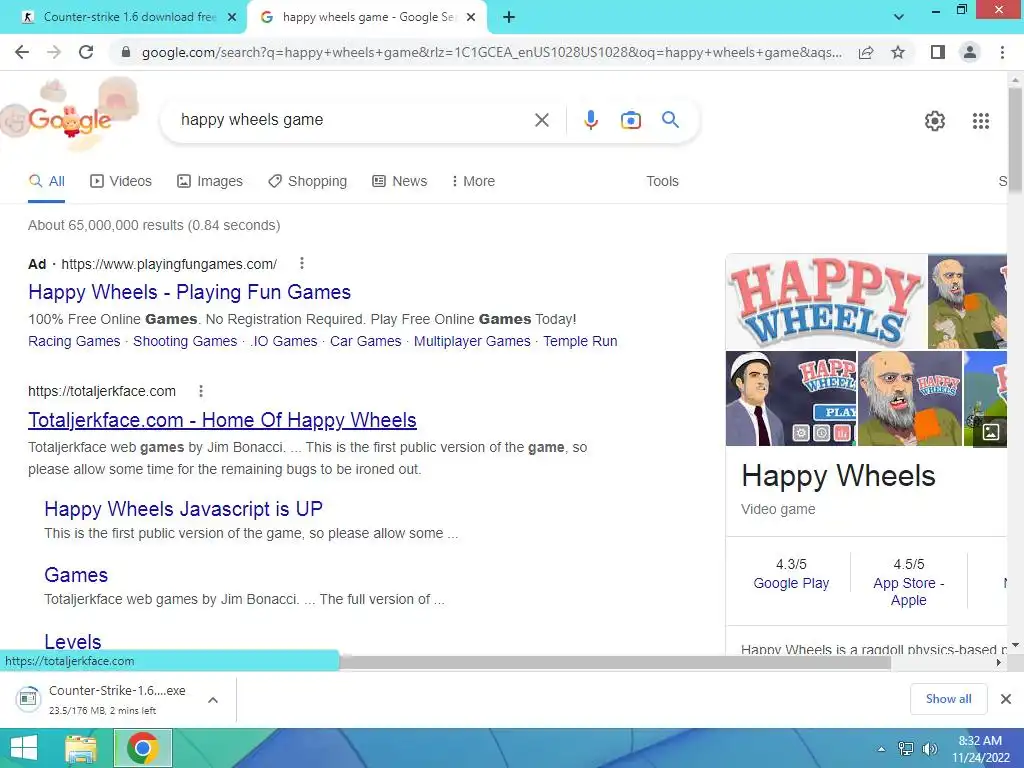The image size is (1024, 768).
Task: Open a new browser tab
Action: (509, 17)
